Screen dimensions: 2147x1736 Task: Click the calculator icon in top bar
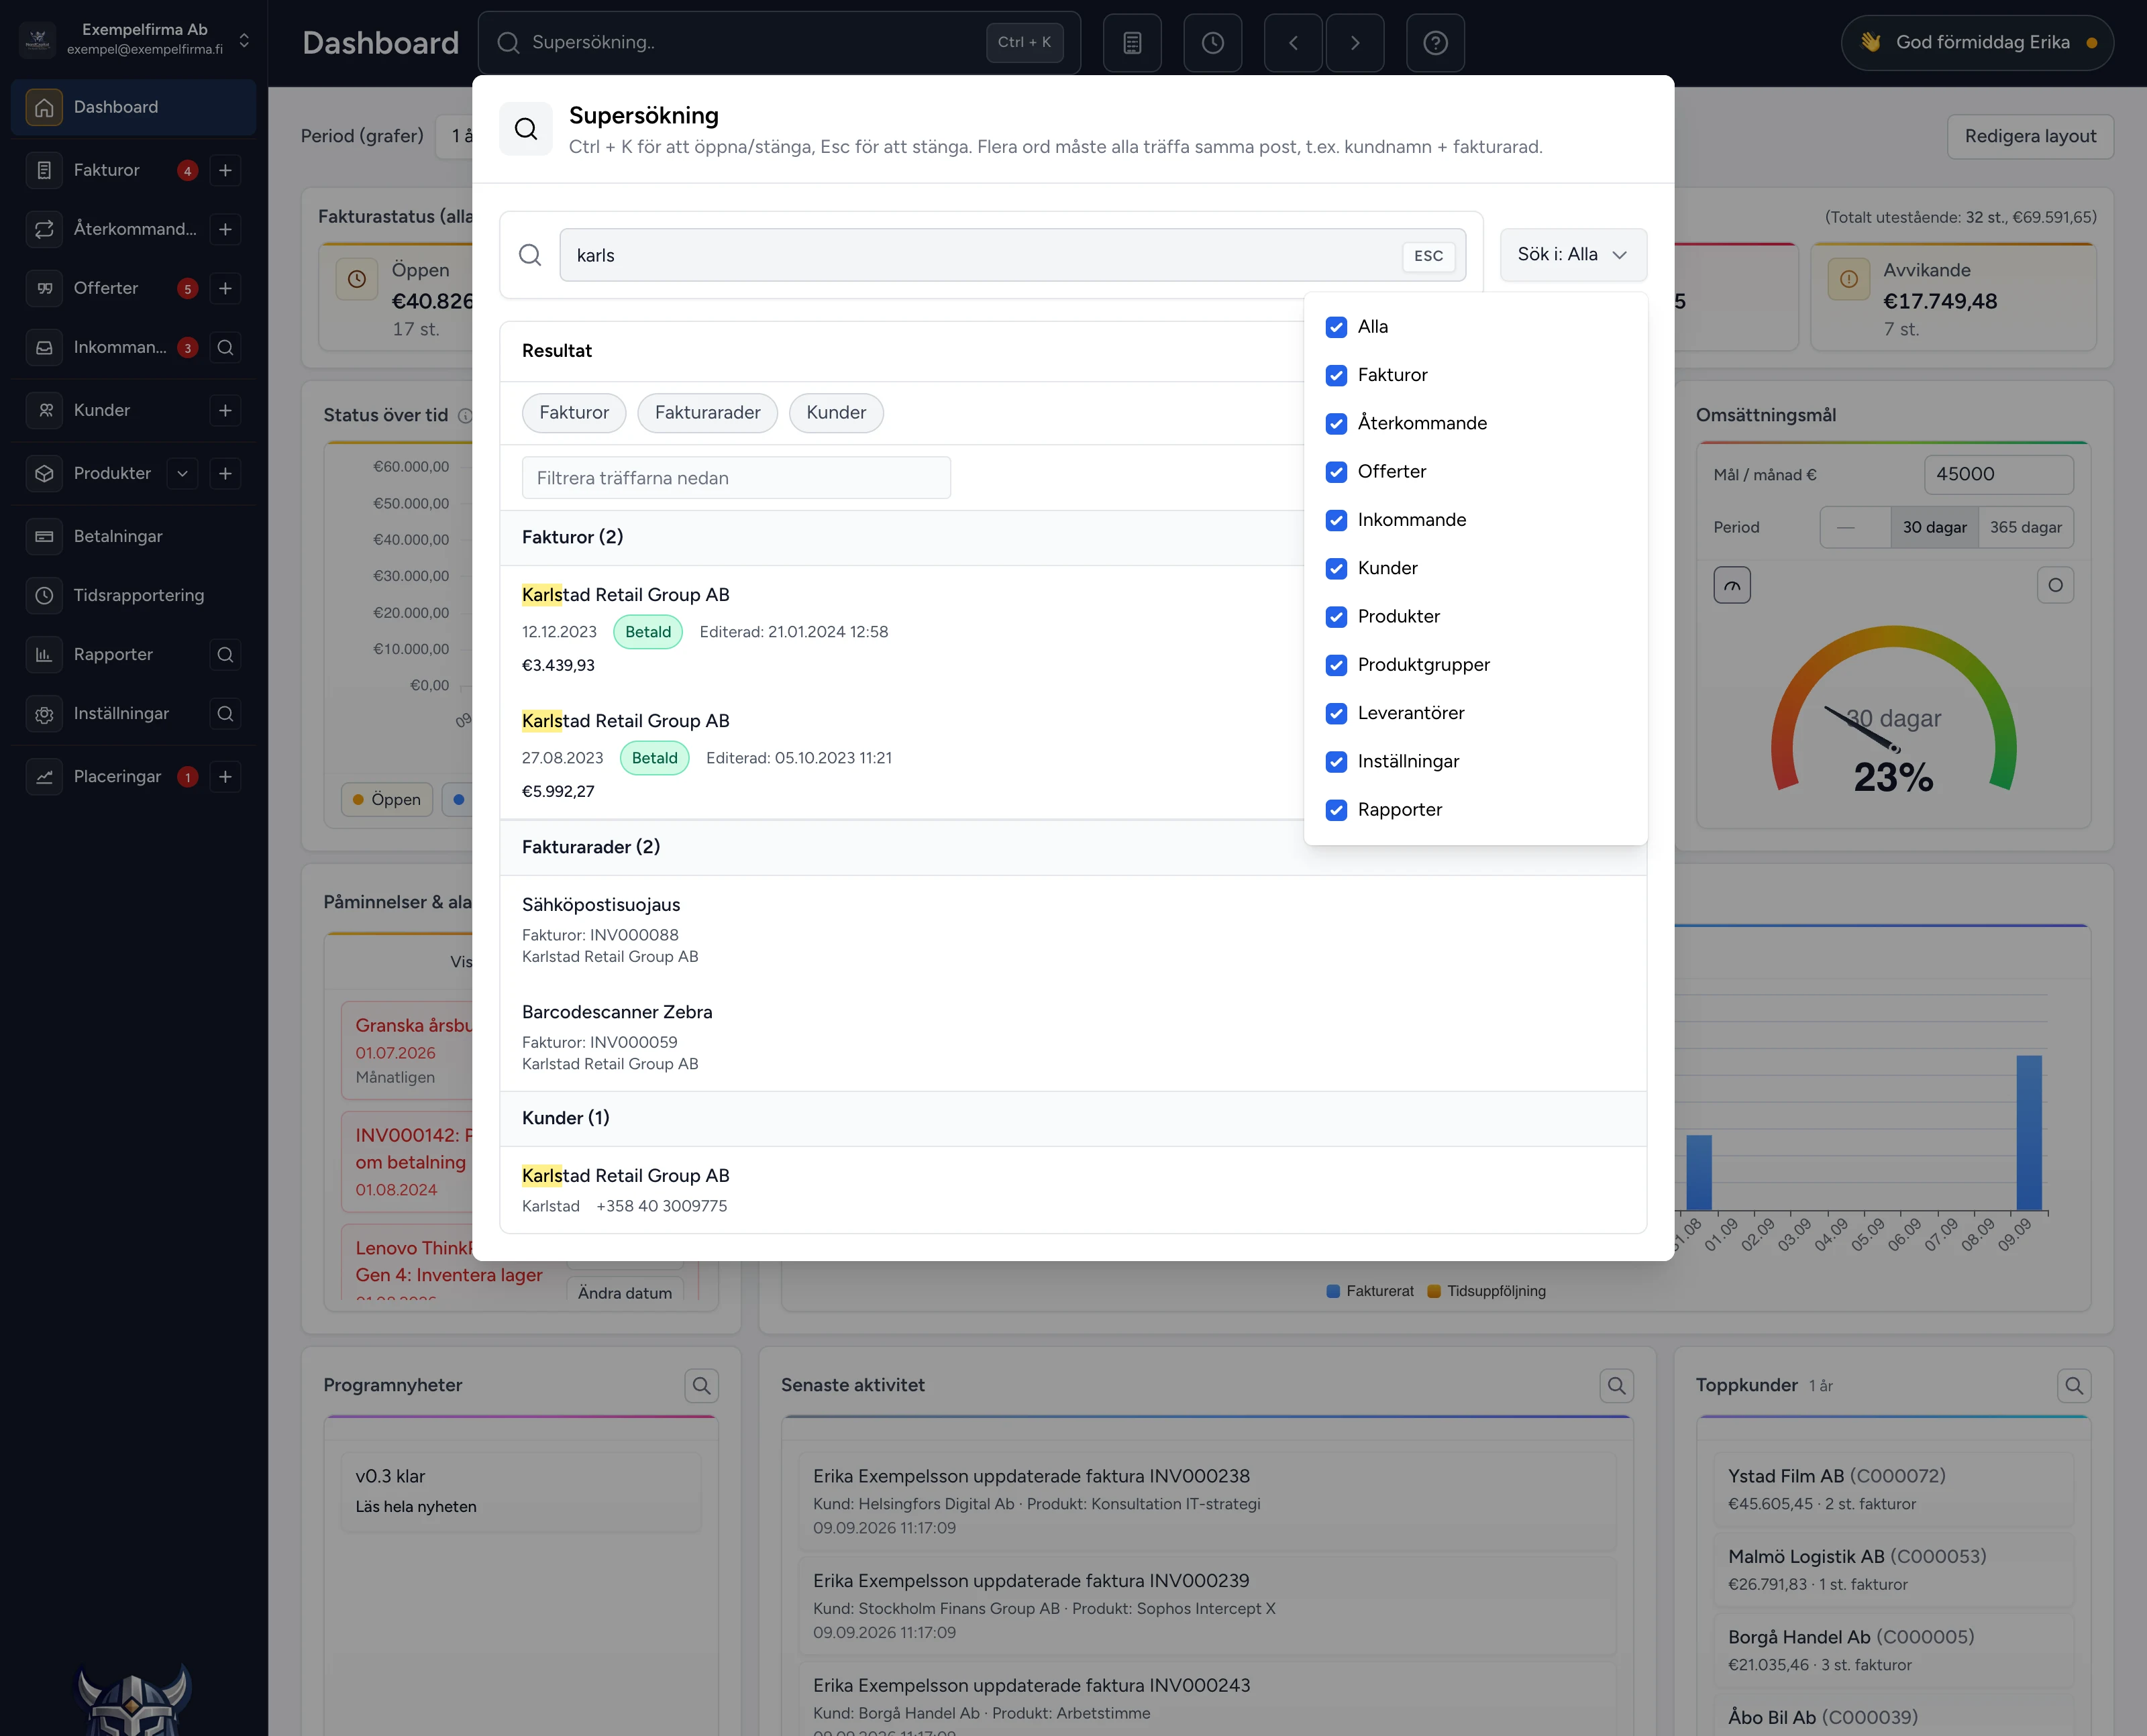pos(1132,43)
